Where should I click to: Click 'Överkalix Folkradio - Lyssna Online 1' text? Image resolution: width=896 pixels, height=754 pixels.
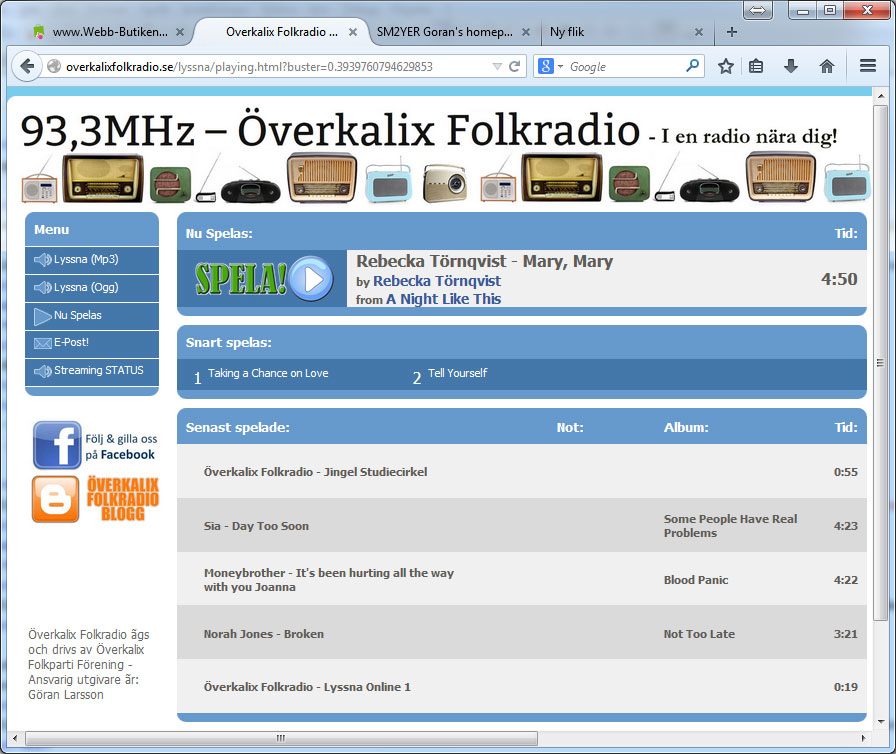coord(307,687)
